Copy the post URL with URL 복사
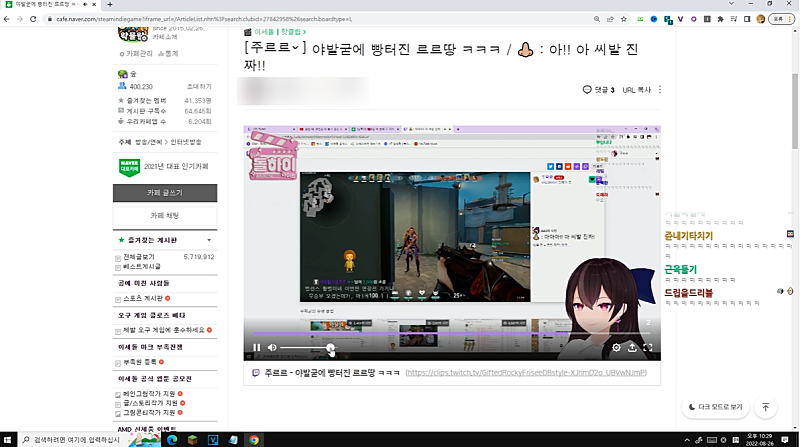The image size is (800, 447). click(x=637, y=90)
